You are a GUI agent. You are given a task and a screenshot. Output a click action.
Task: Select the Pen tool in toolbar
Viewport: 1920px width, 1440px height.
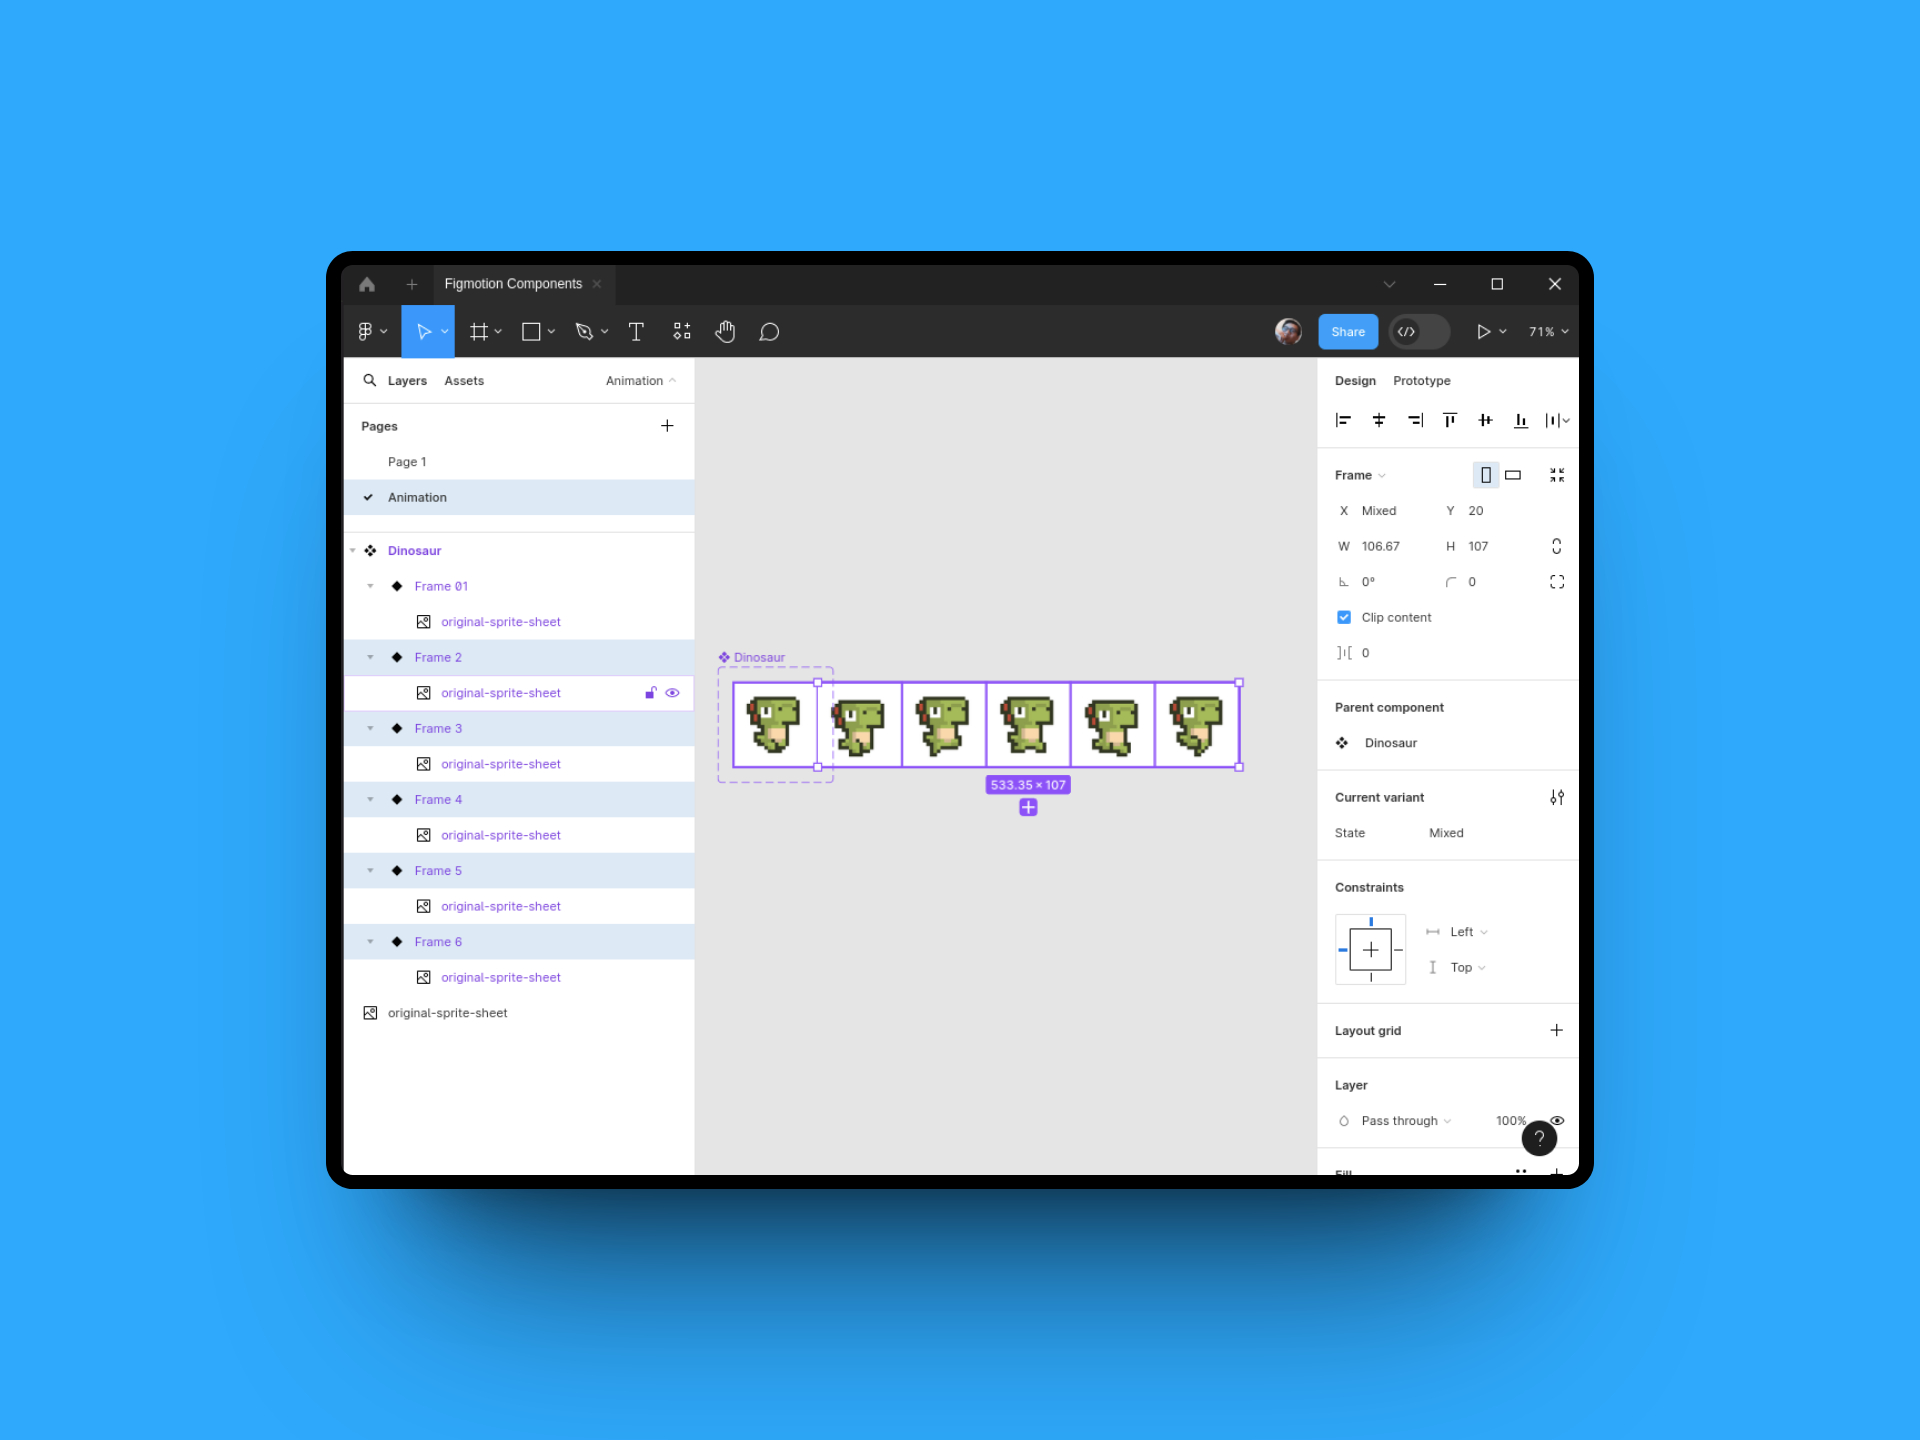point(590,331)
